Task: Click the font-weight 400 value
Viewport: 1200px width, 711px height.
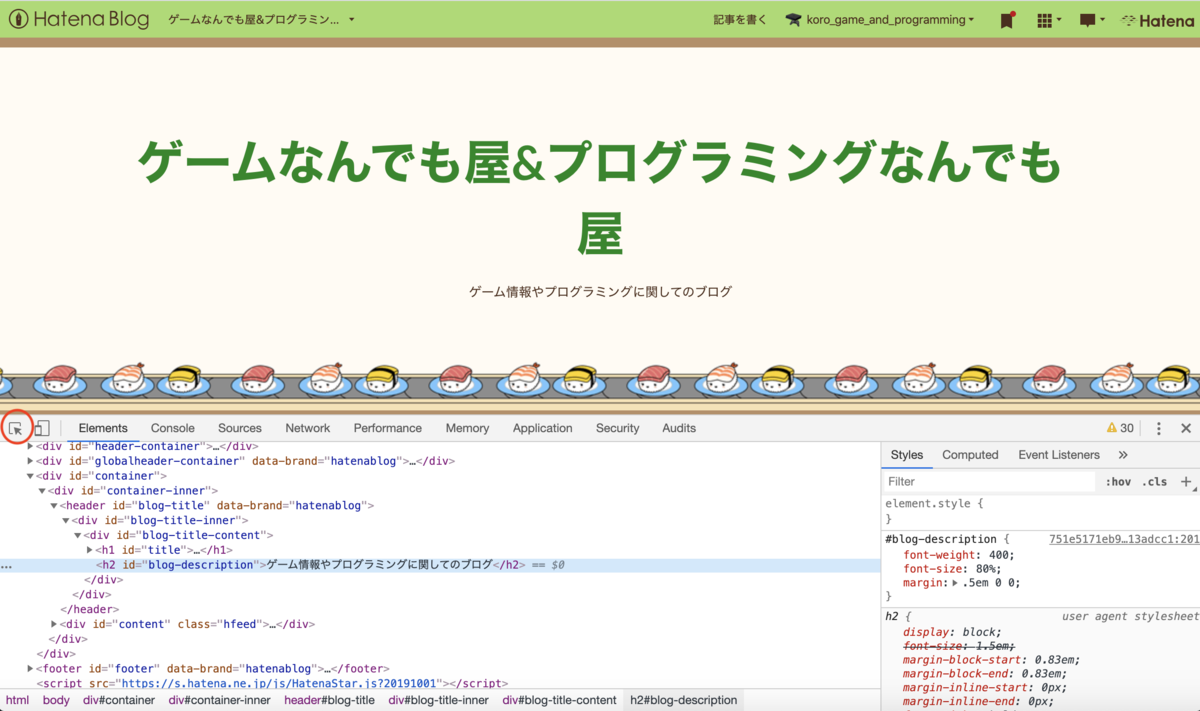Action: point(1001,555)
